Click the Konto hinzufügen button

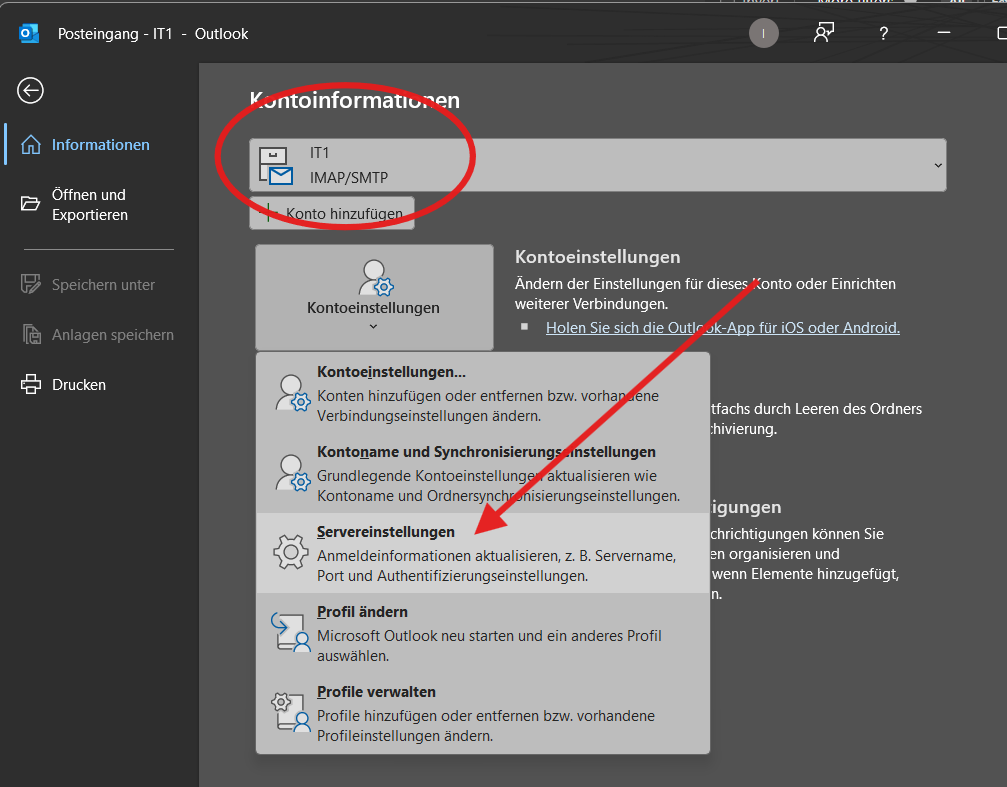pyautogui.click(x=332, y=213)
